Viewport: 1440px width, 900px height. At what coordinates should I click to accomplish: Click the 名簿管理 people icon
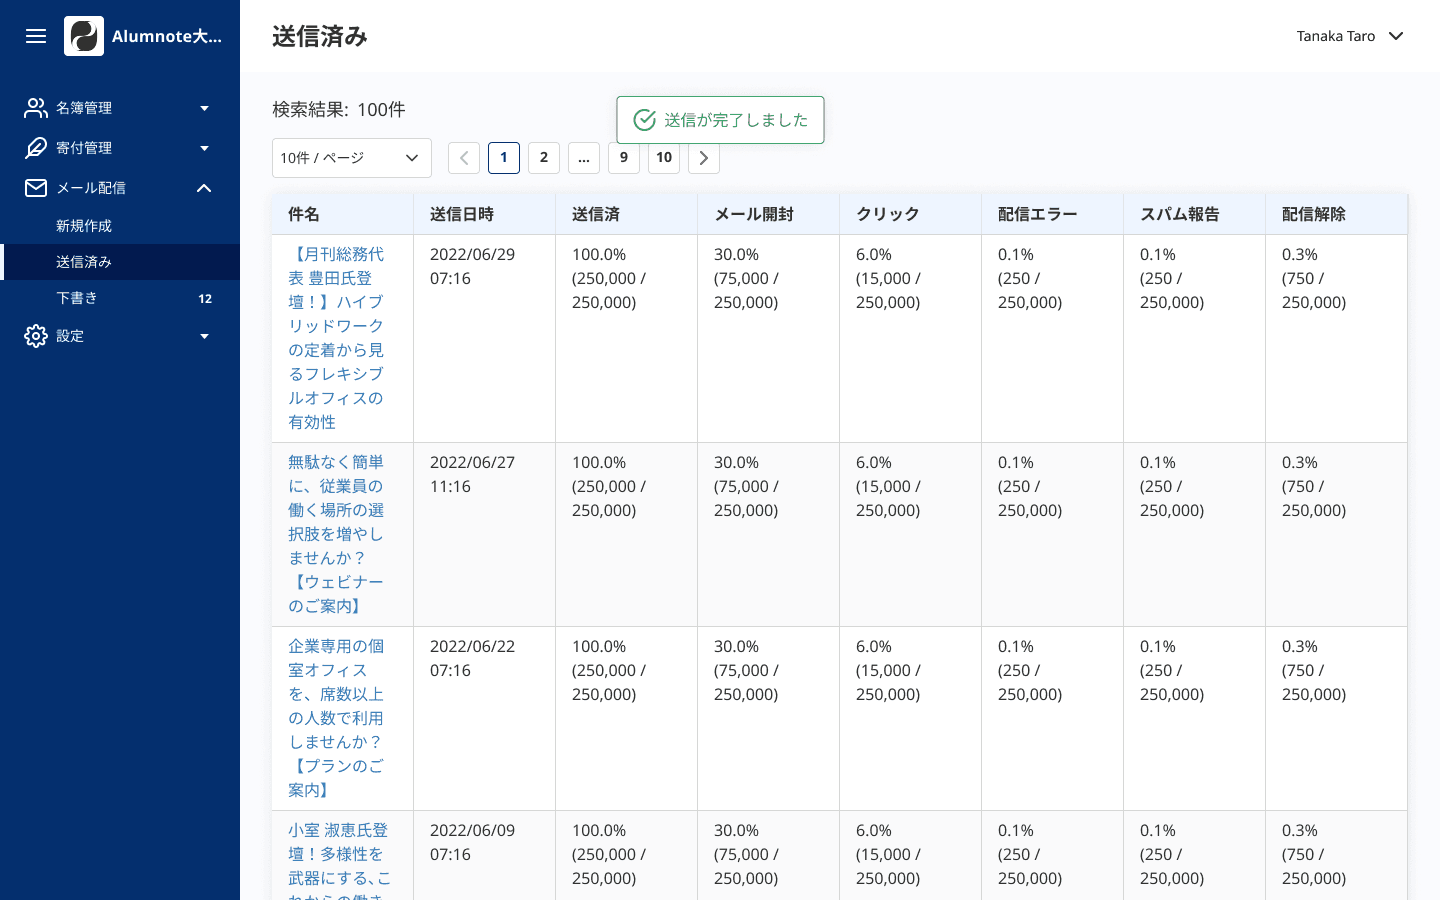(36, 108)
